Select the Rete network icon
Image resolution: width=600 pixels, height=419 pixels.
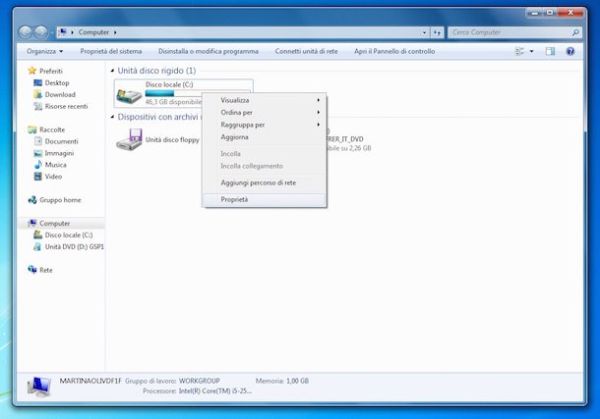point(33,270)
